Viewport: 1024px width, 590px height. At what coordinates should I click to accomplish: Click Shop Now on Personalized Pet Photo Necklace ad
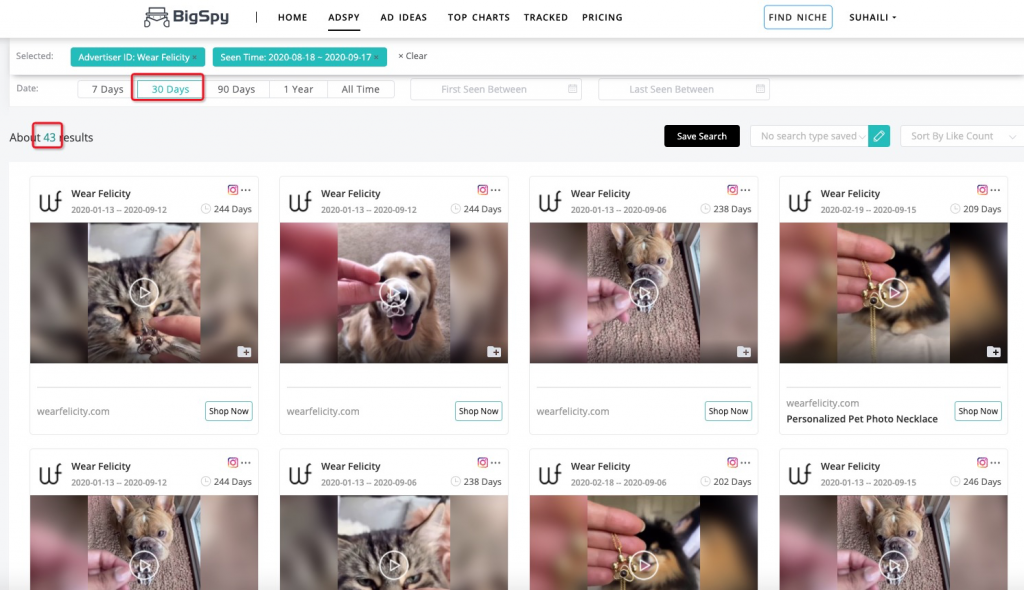[x=978, y=411]
